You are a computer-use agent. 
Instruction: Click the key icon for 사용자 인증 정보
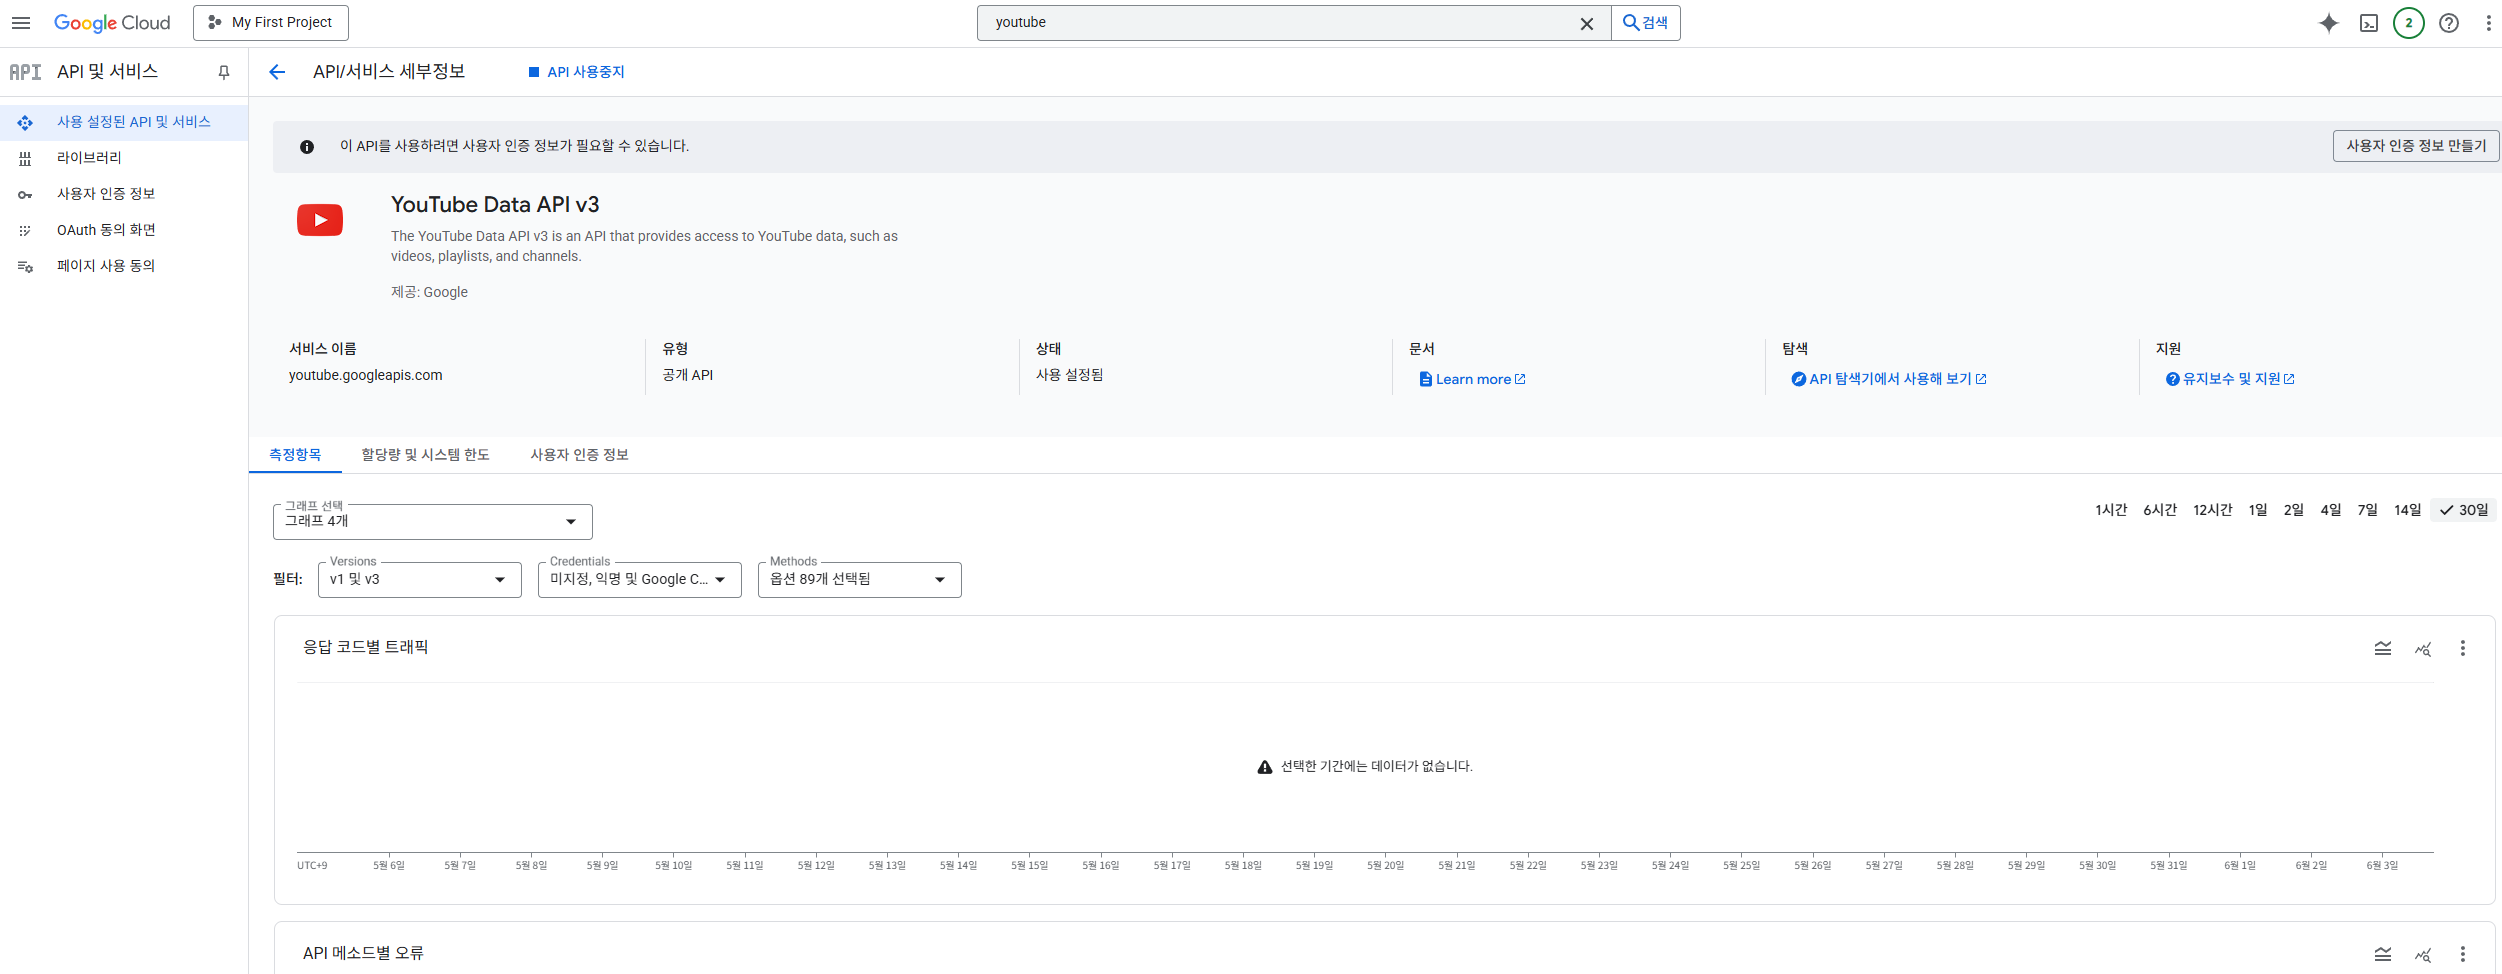click(25, 195)
